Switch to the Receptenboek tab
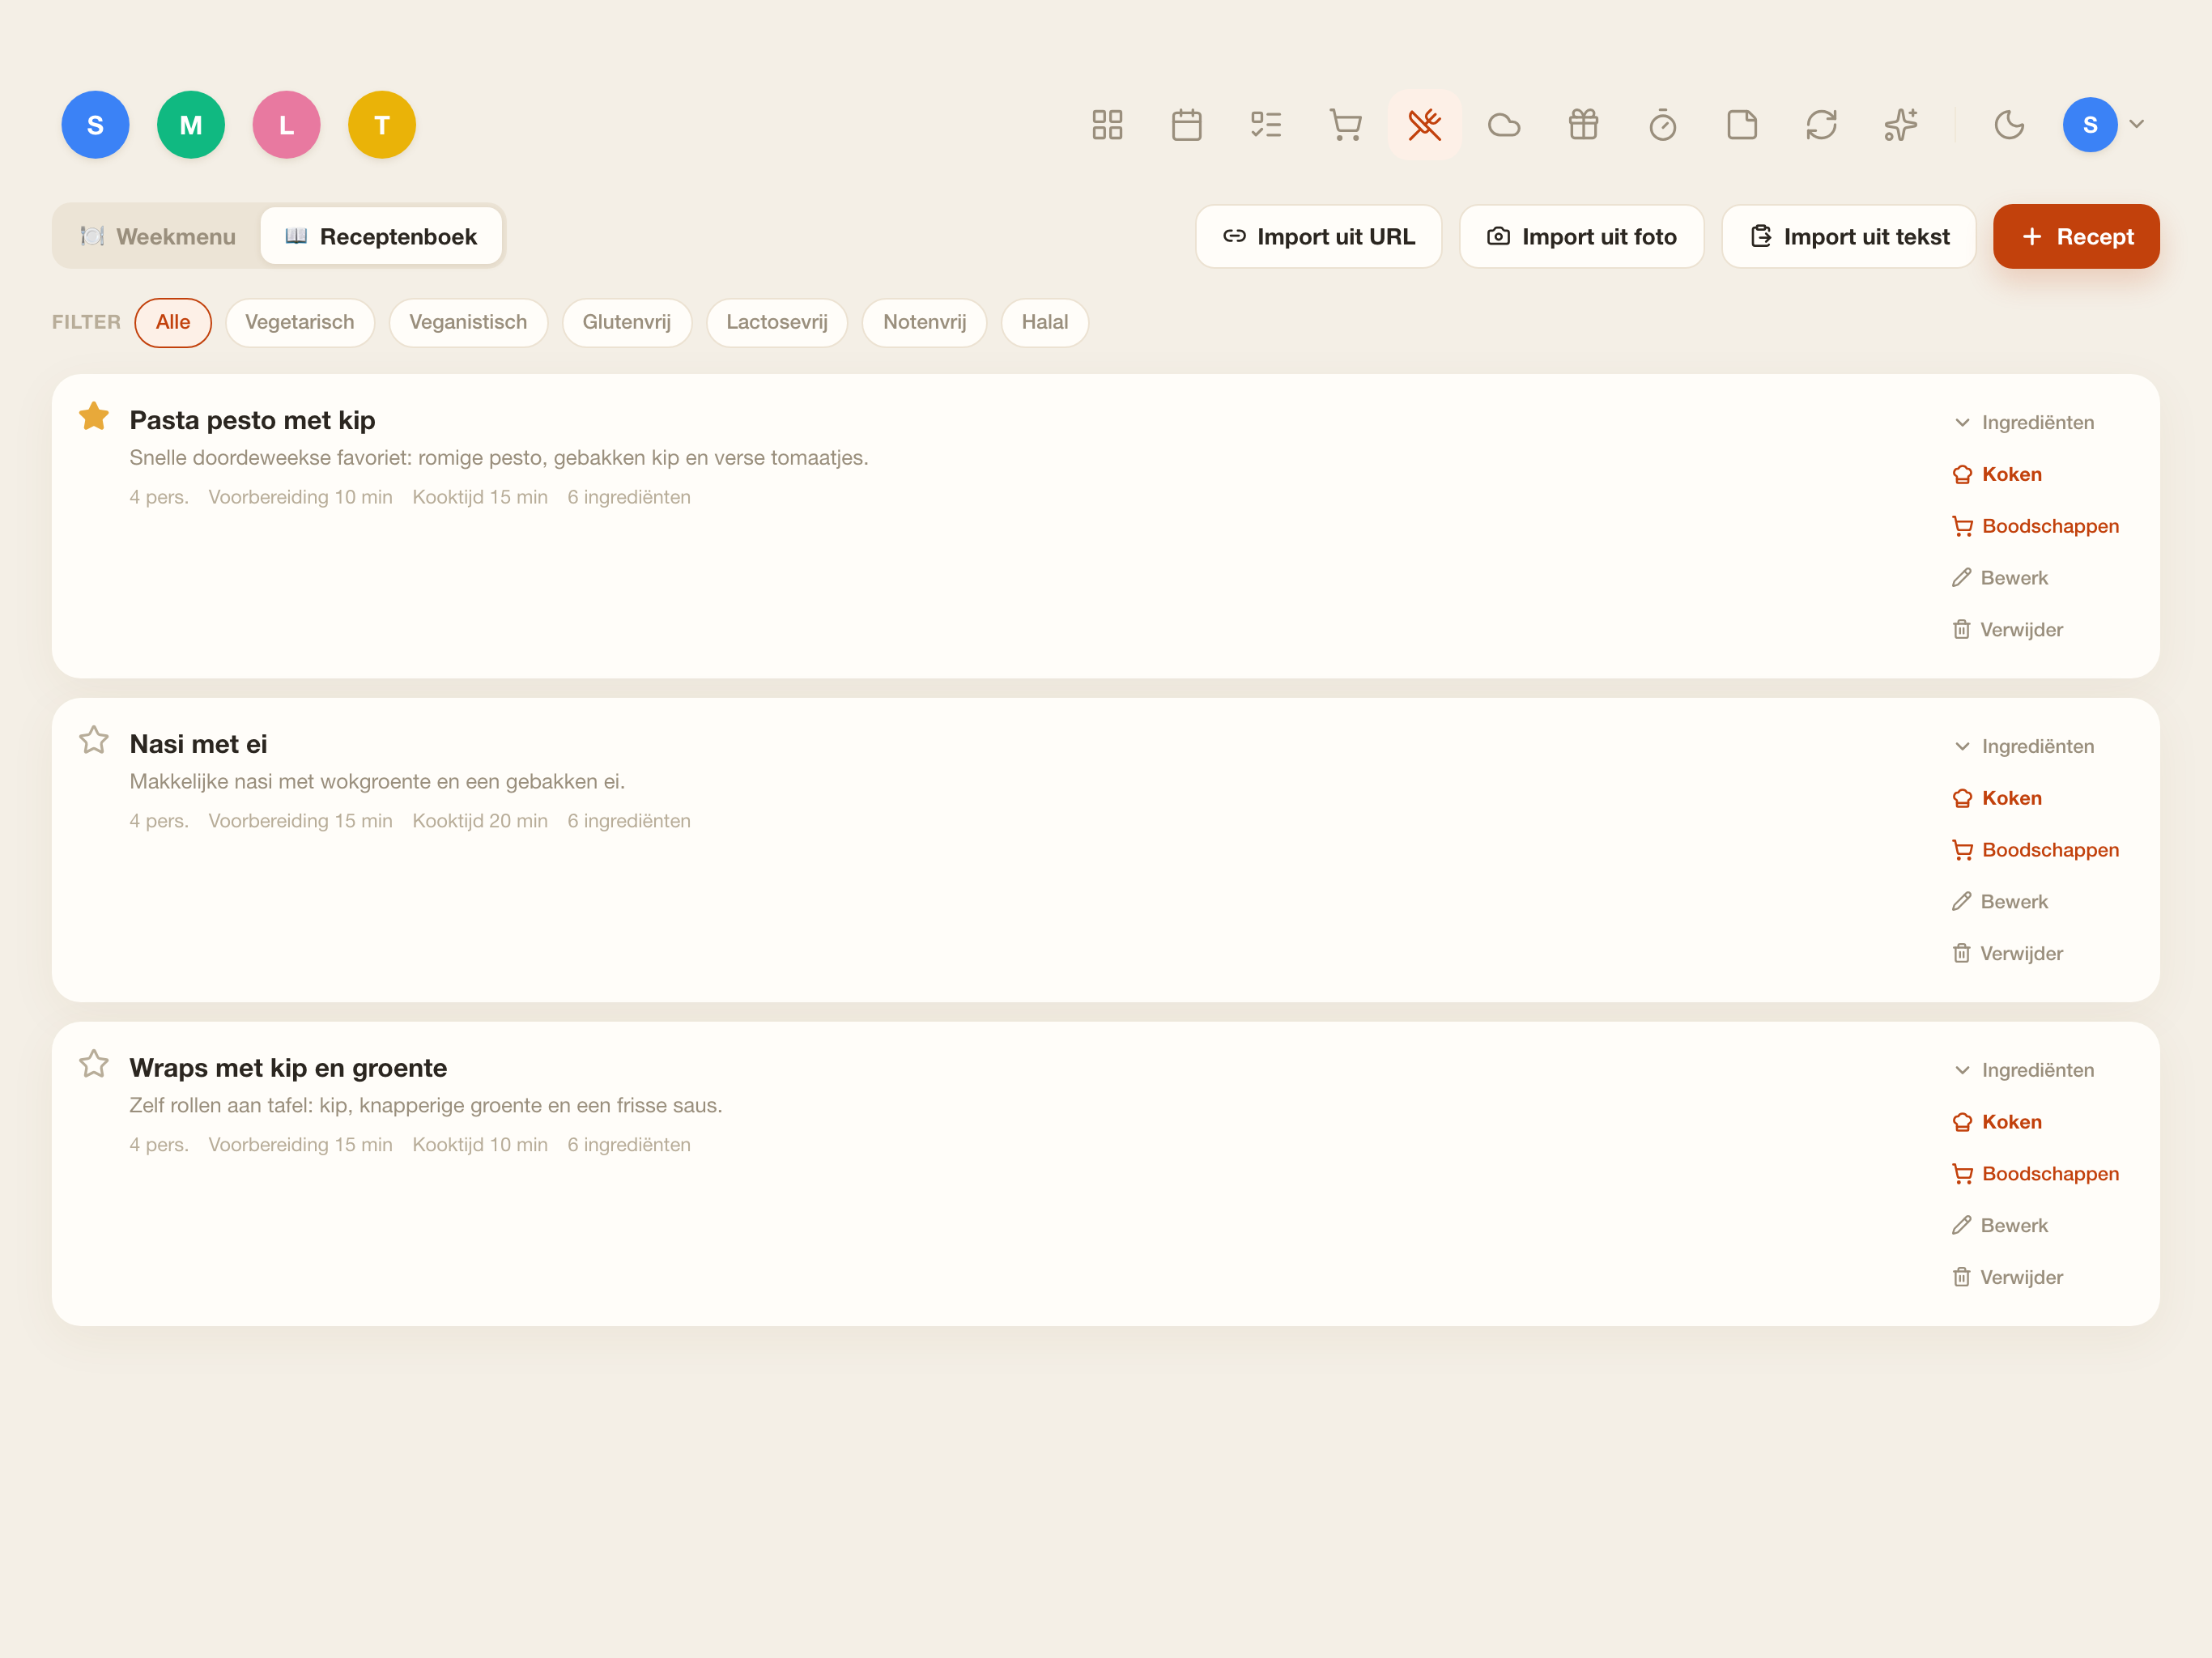 click(381, 237)
